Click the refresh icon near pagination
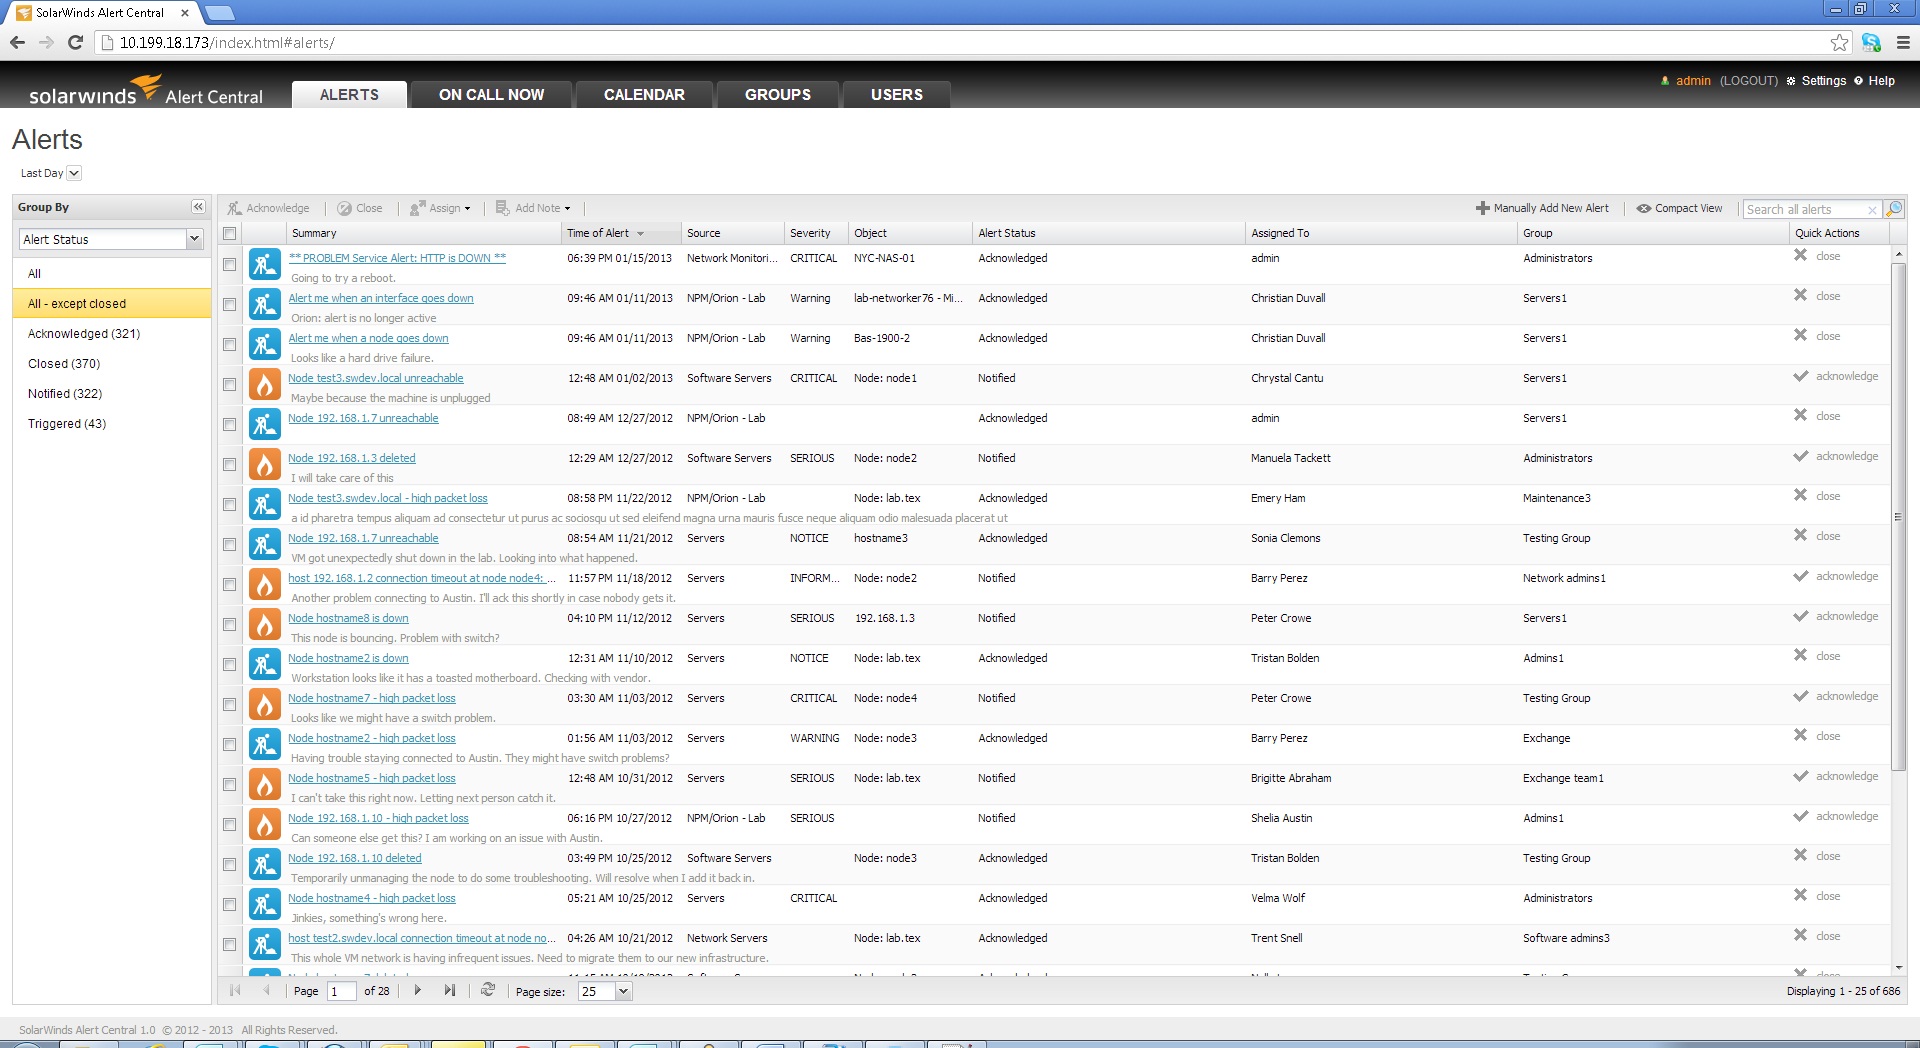 coord(488,990)
